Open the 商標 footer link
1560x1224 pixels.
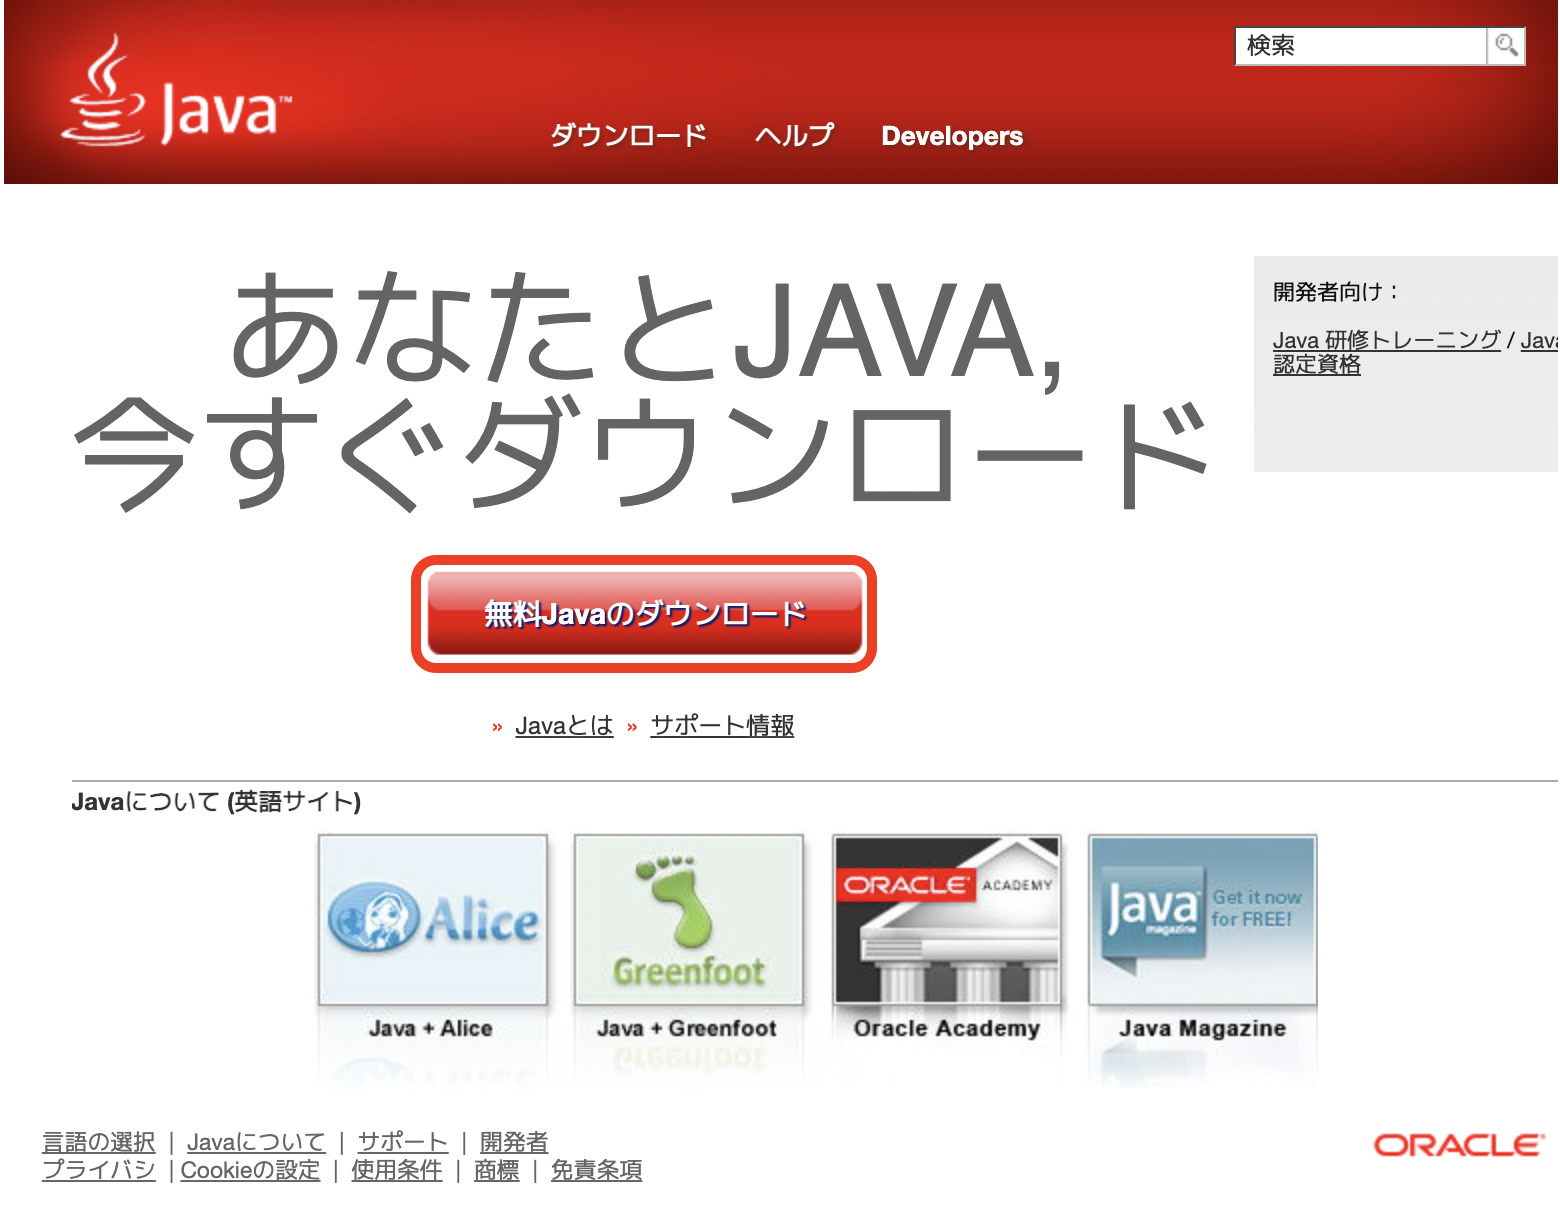(497, 1170)
